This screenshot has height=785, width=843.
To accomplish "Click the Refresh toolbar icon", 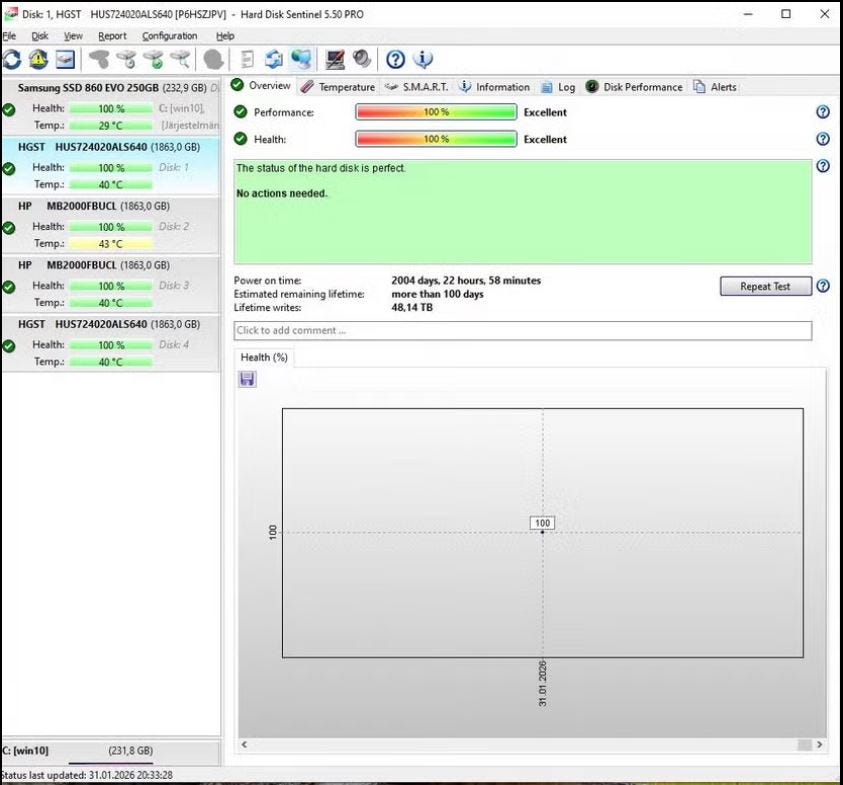I will pyautogui.click(x=12, y=59).
